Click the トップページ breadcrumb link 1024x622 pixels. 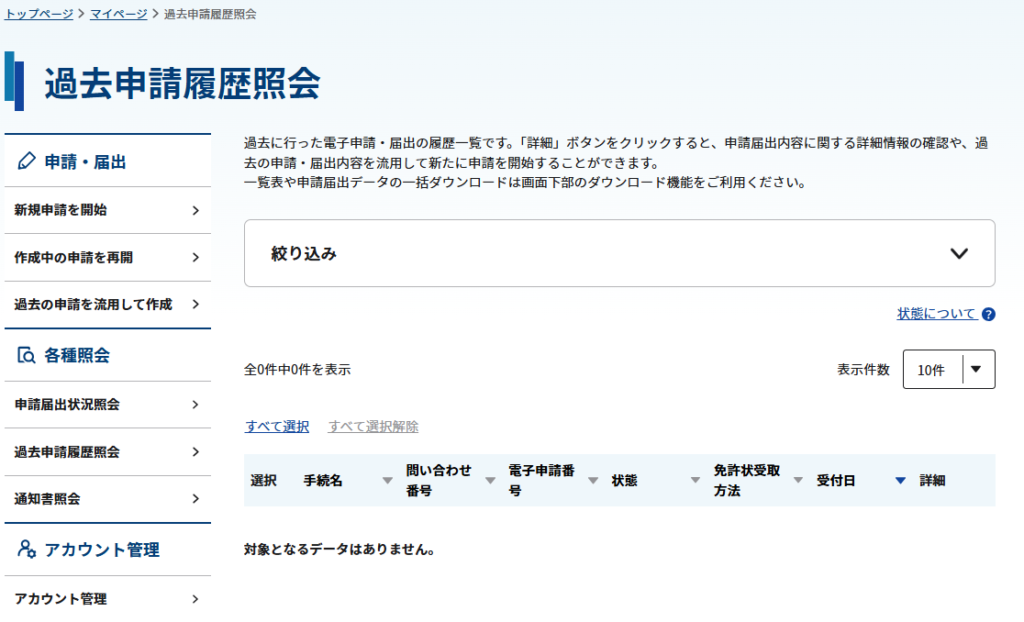(x=39, y=14)
